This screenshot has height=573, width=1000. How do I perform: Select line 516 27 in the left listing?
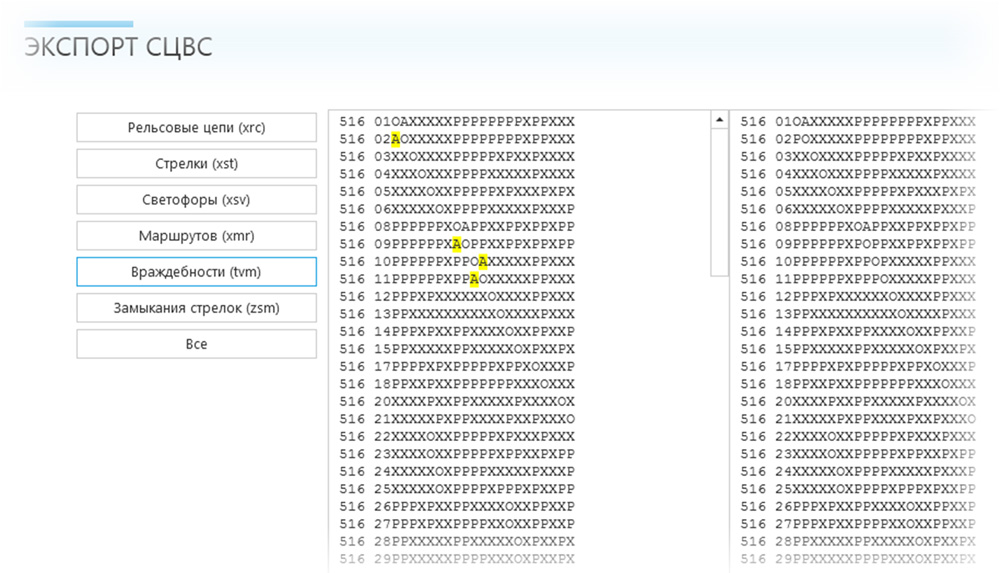coord(457,524)
